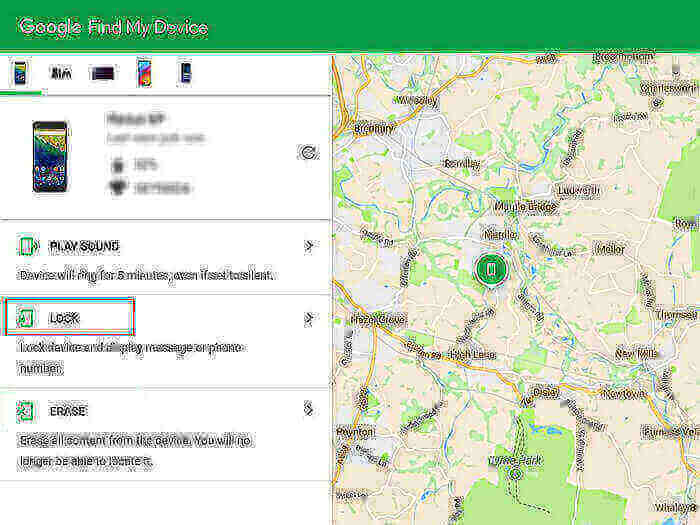
Task: Click the ERASE label
Action: pyautogui.click(x=68, y=411)
